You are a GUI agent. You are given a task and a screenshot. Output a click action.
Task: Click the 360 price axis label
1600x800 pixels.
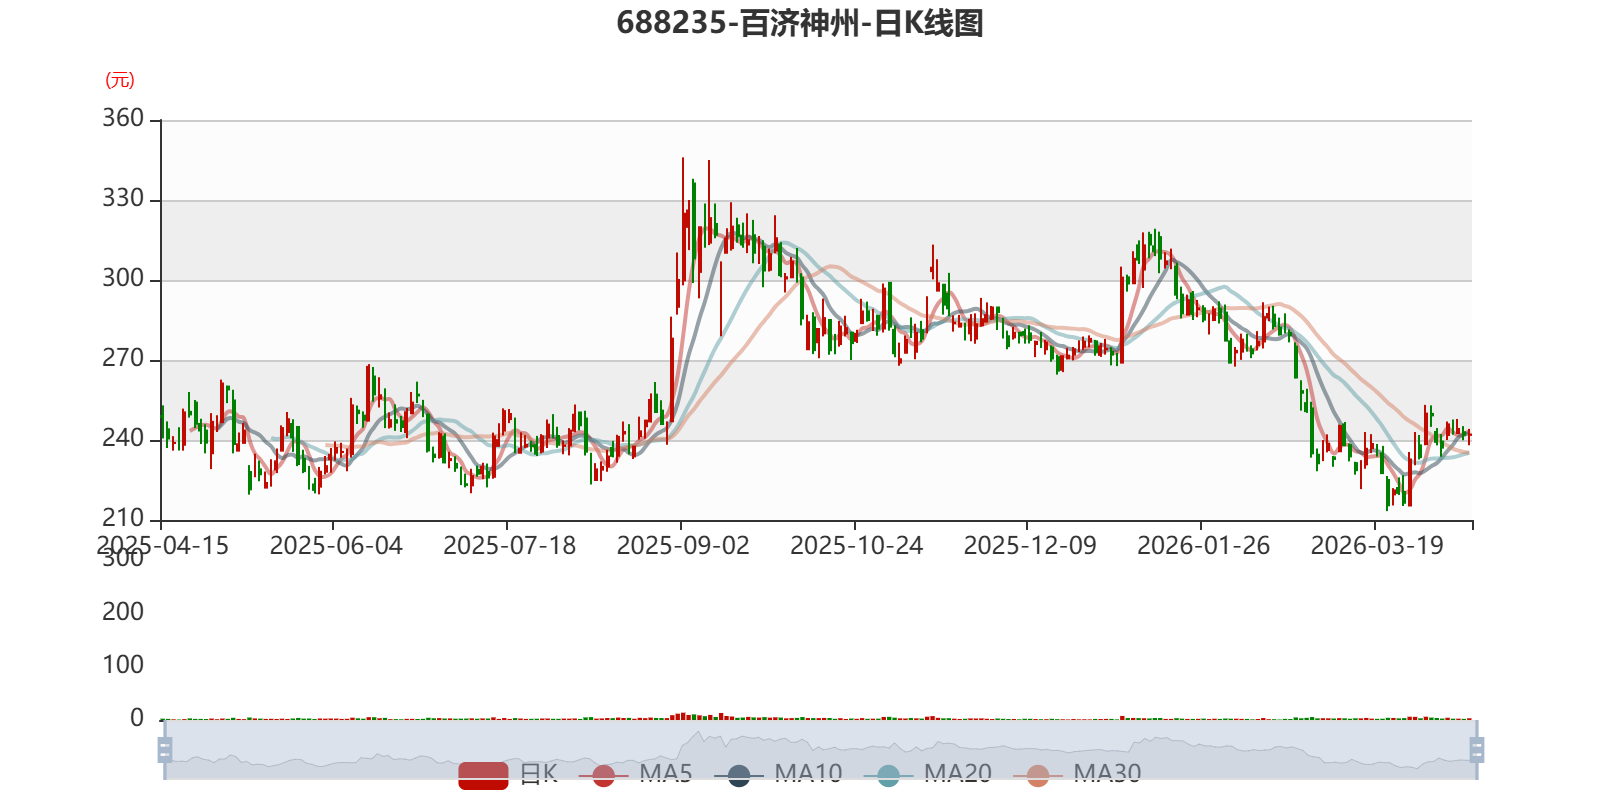tap(123, 118)
